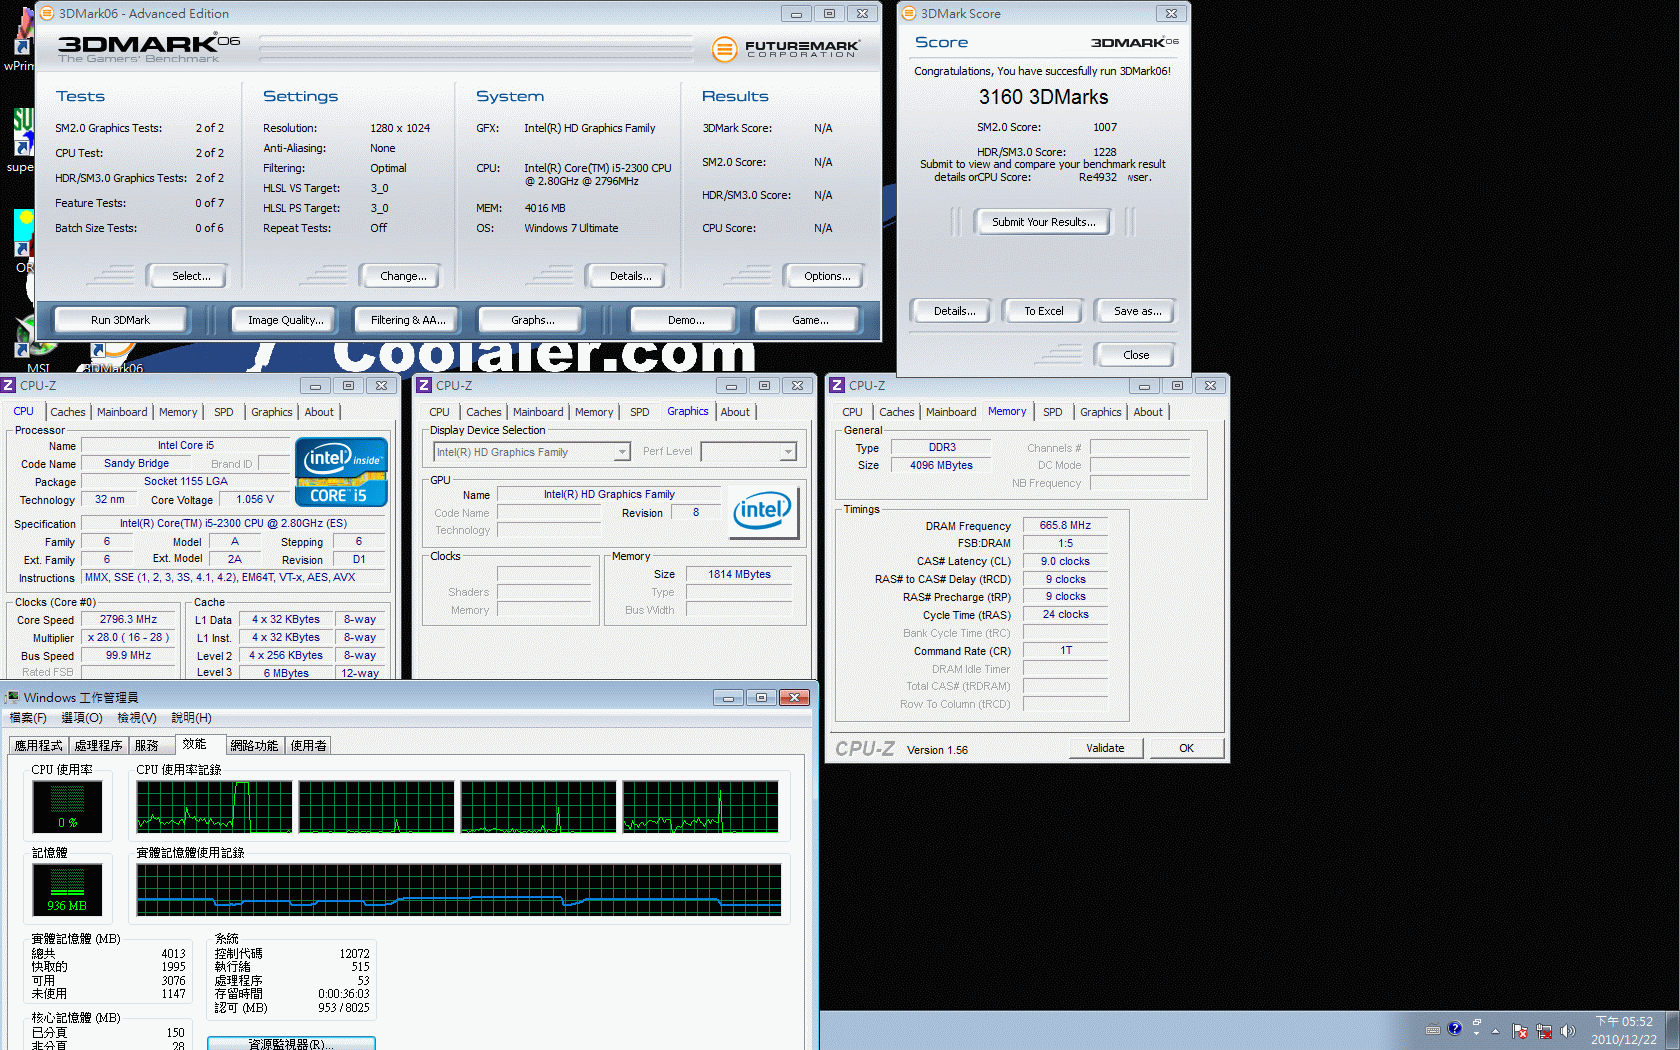Click Submit Your Results button

(x=1043, y=222)
